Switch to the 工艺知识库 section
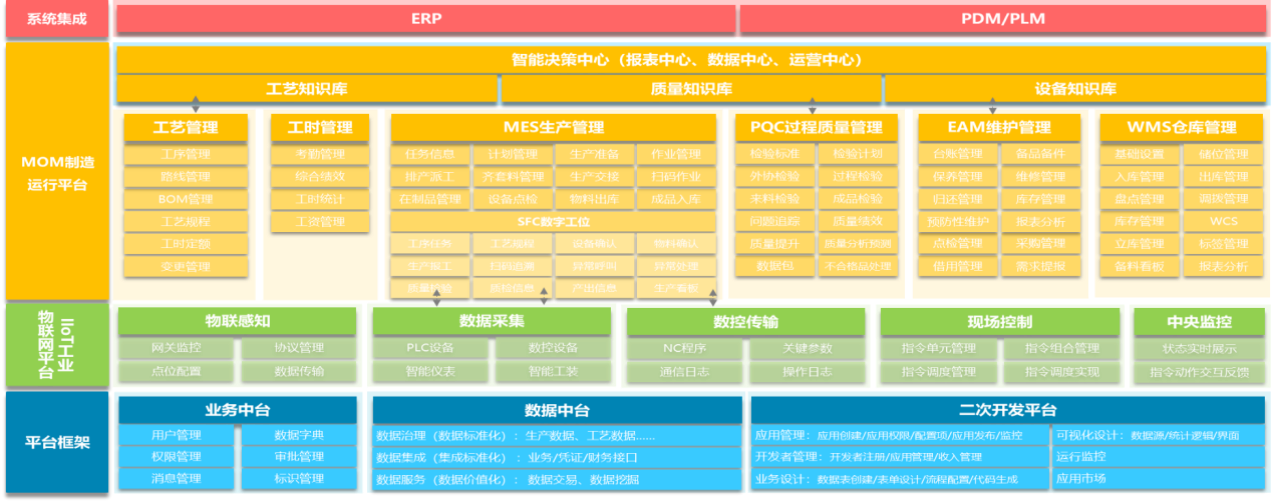This screenshot has height=502, width=1272. pos(307,89)
